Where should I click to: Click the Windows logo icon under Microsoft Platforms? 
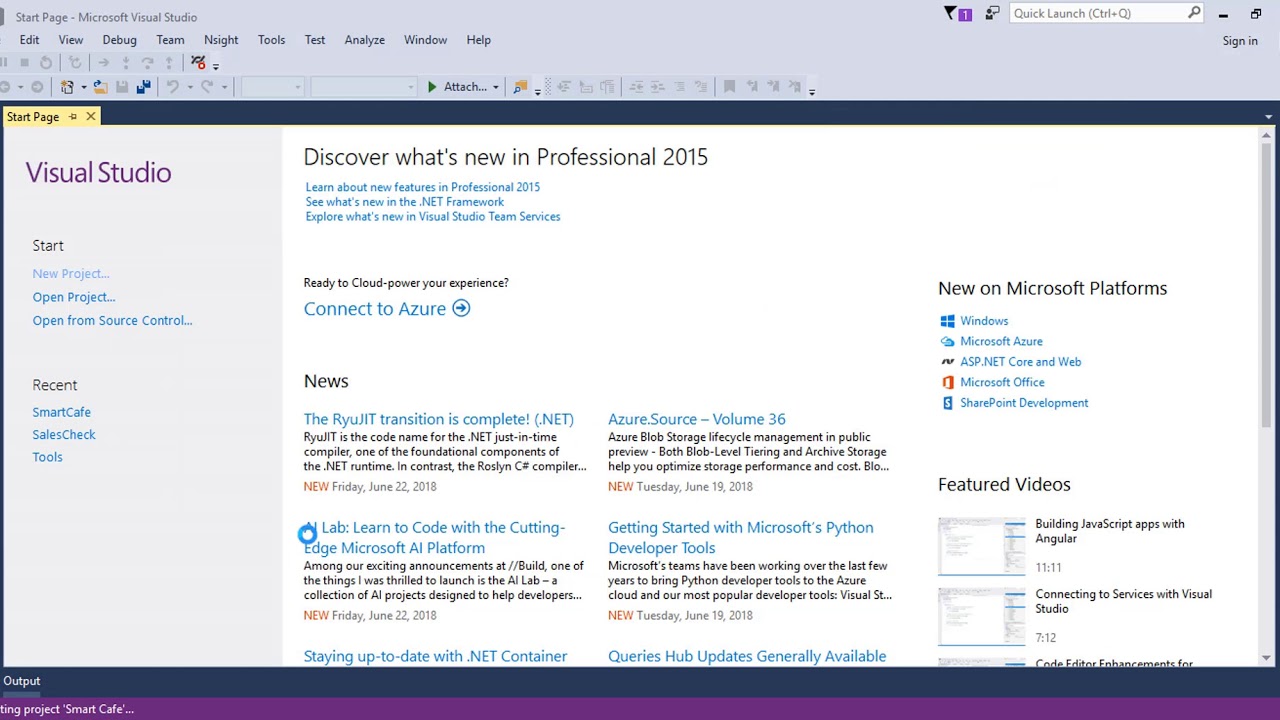click(x=947, y=321)
